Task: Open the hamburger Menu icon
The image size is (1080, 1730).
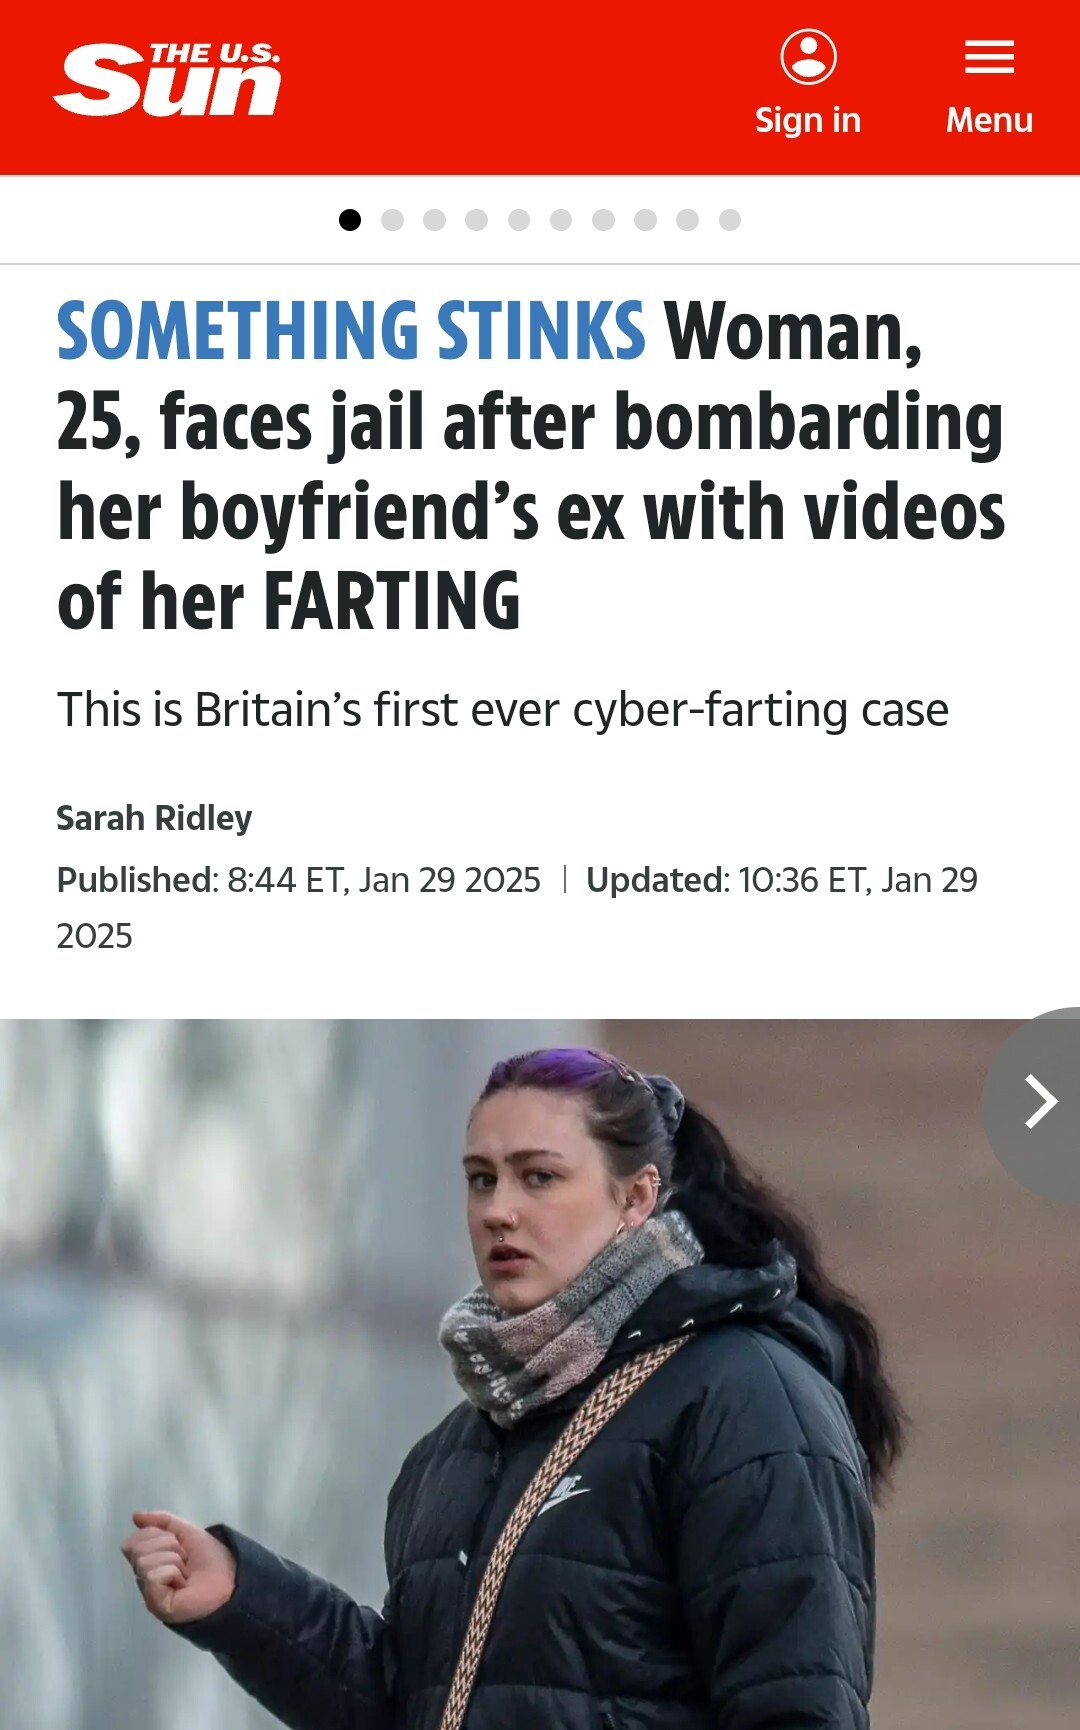Action: pyautogui.click(x=989, y=57)
